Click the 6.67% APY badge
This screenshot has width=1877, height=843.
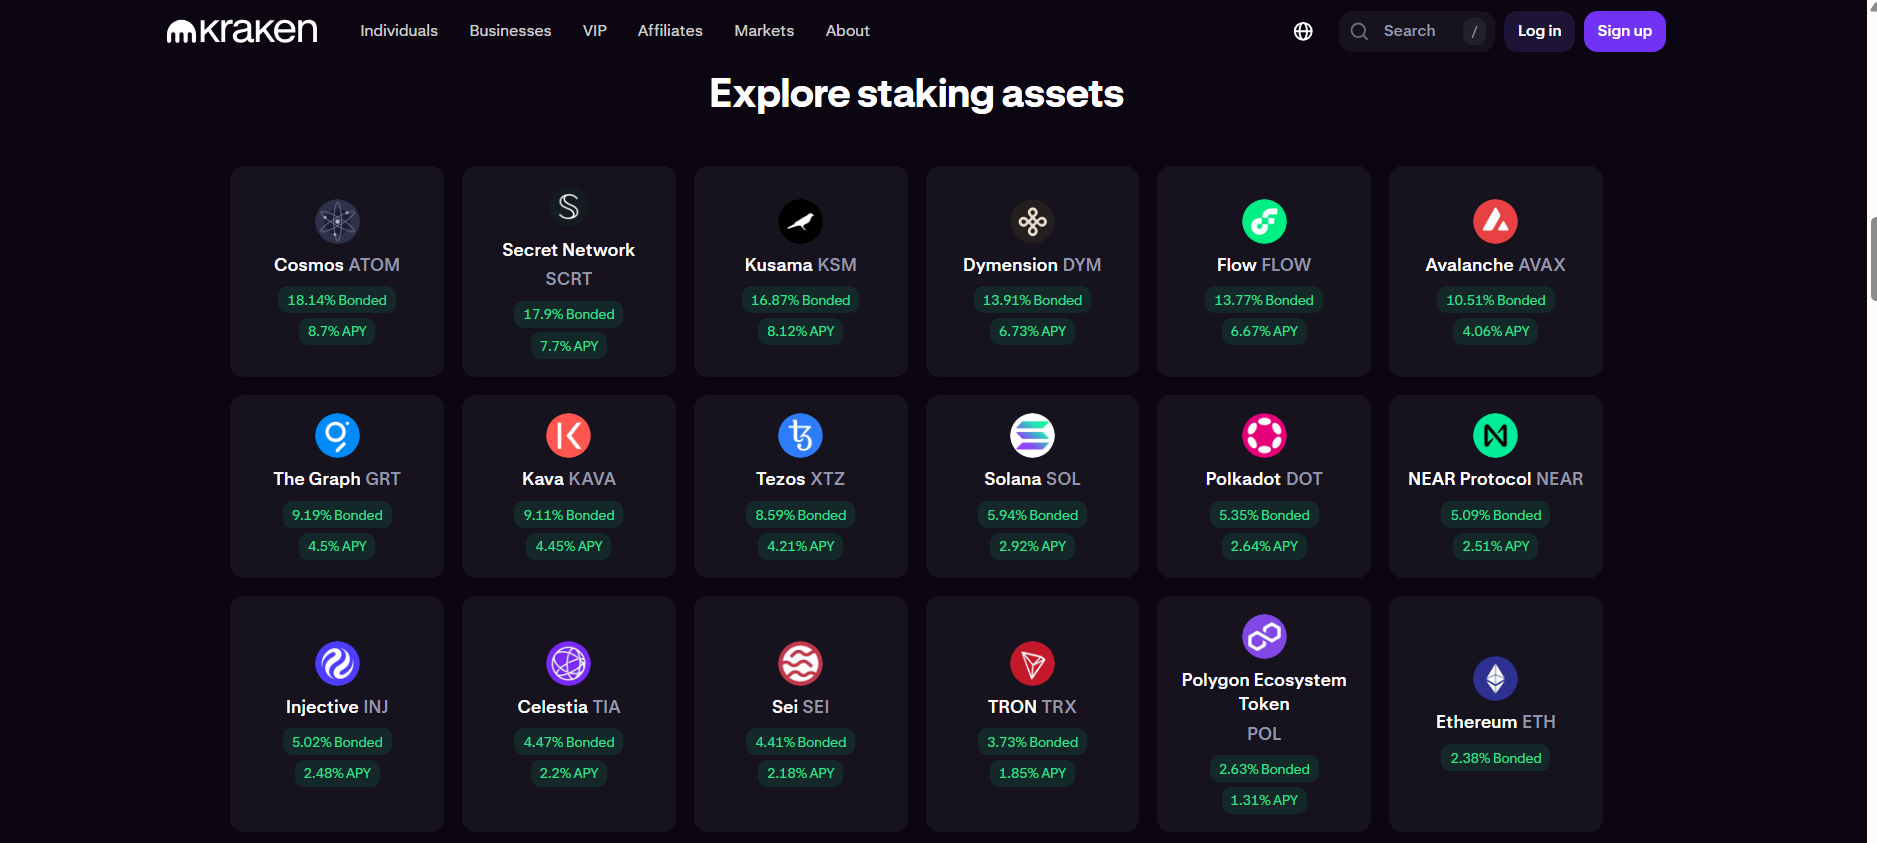pos(1264,331)
